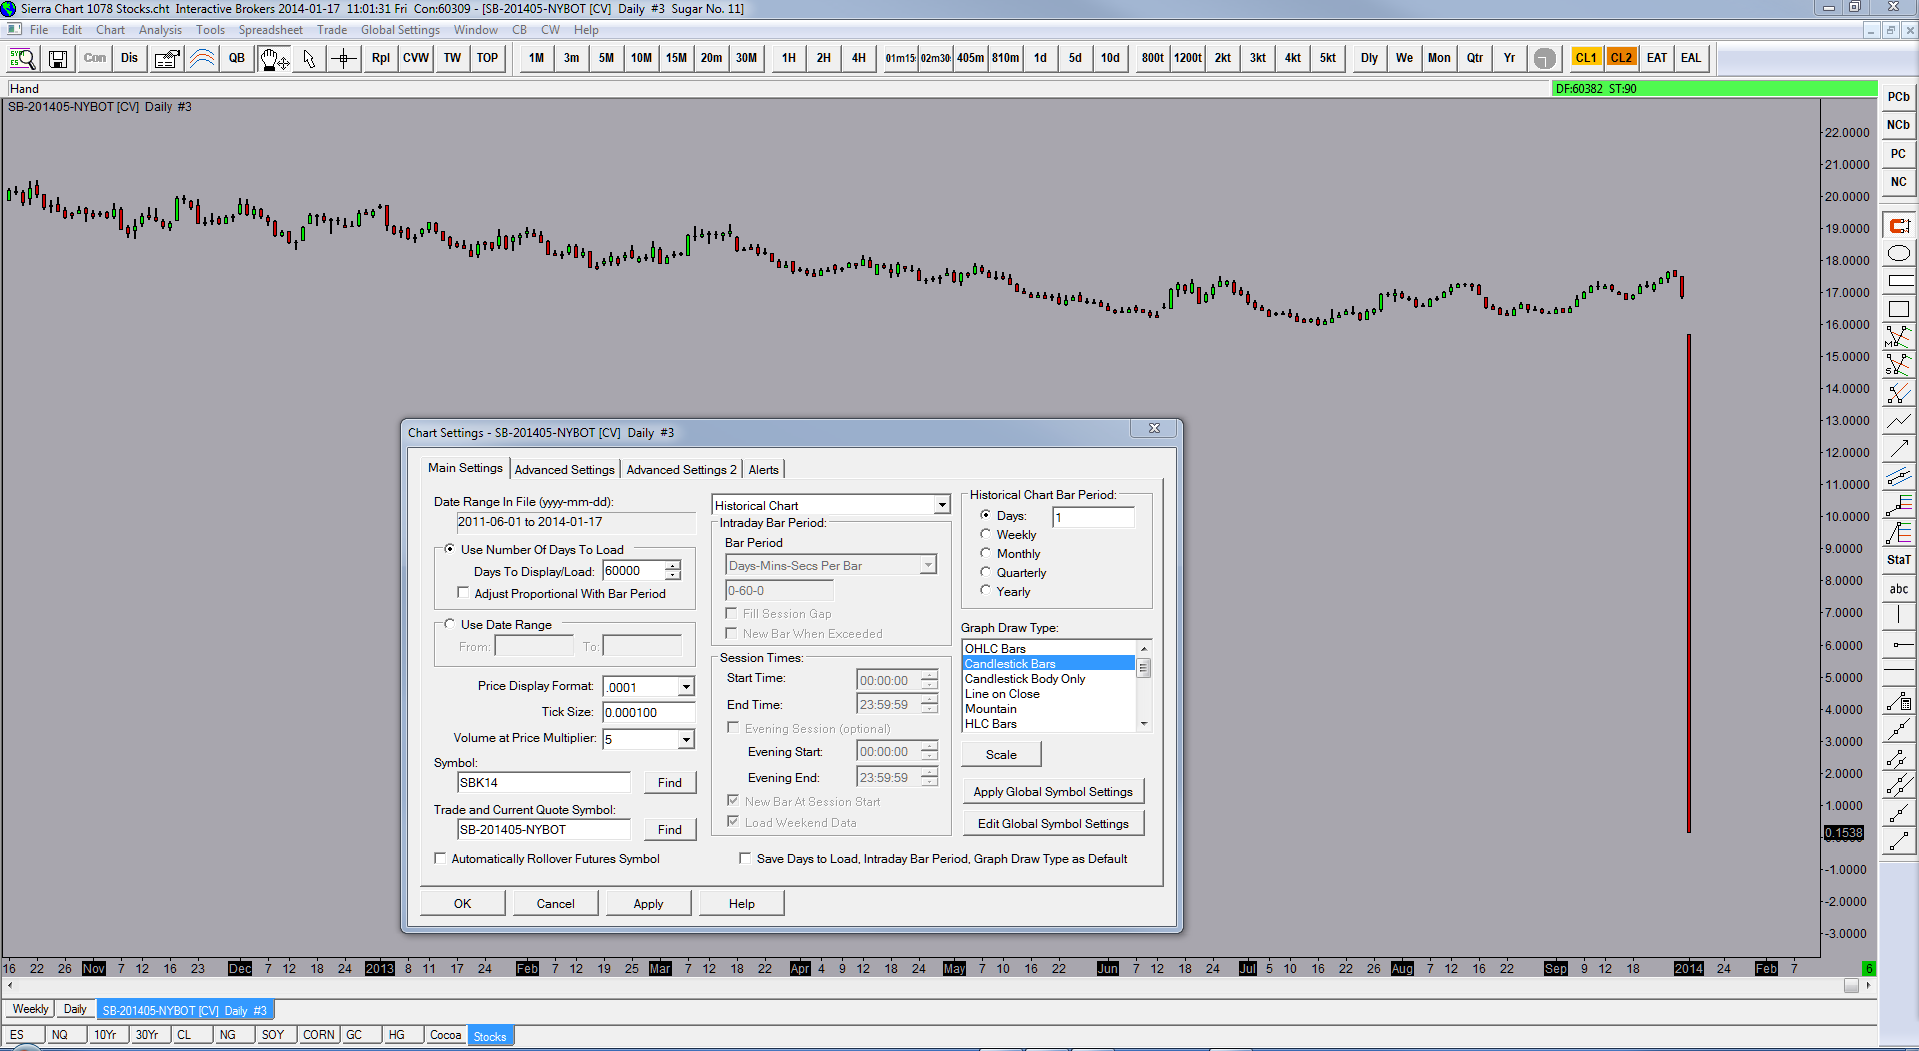Select the Ellipse drawing tool
Screen dimensions: 1919x1051
click(1898, 254)
